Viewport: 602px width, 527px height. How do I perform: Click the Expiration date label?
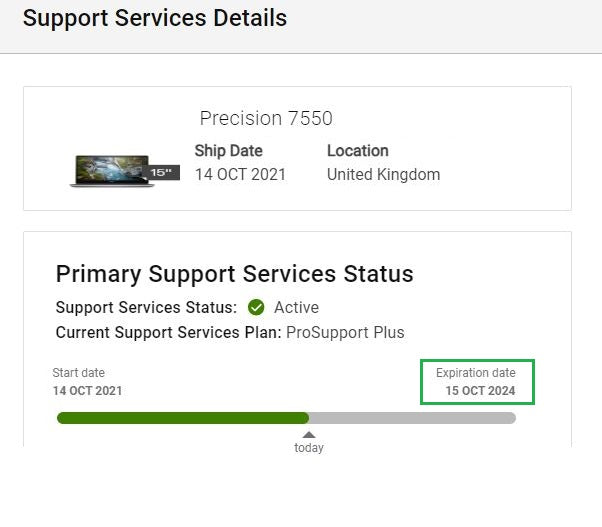[476, 373]
